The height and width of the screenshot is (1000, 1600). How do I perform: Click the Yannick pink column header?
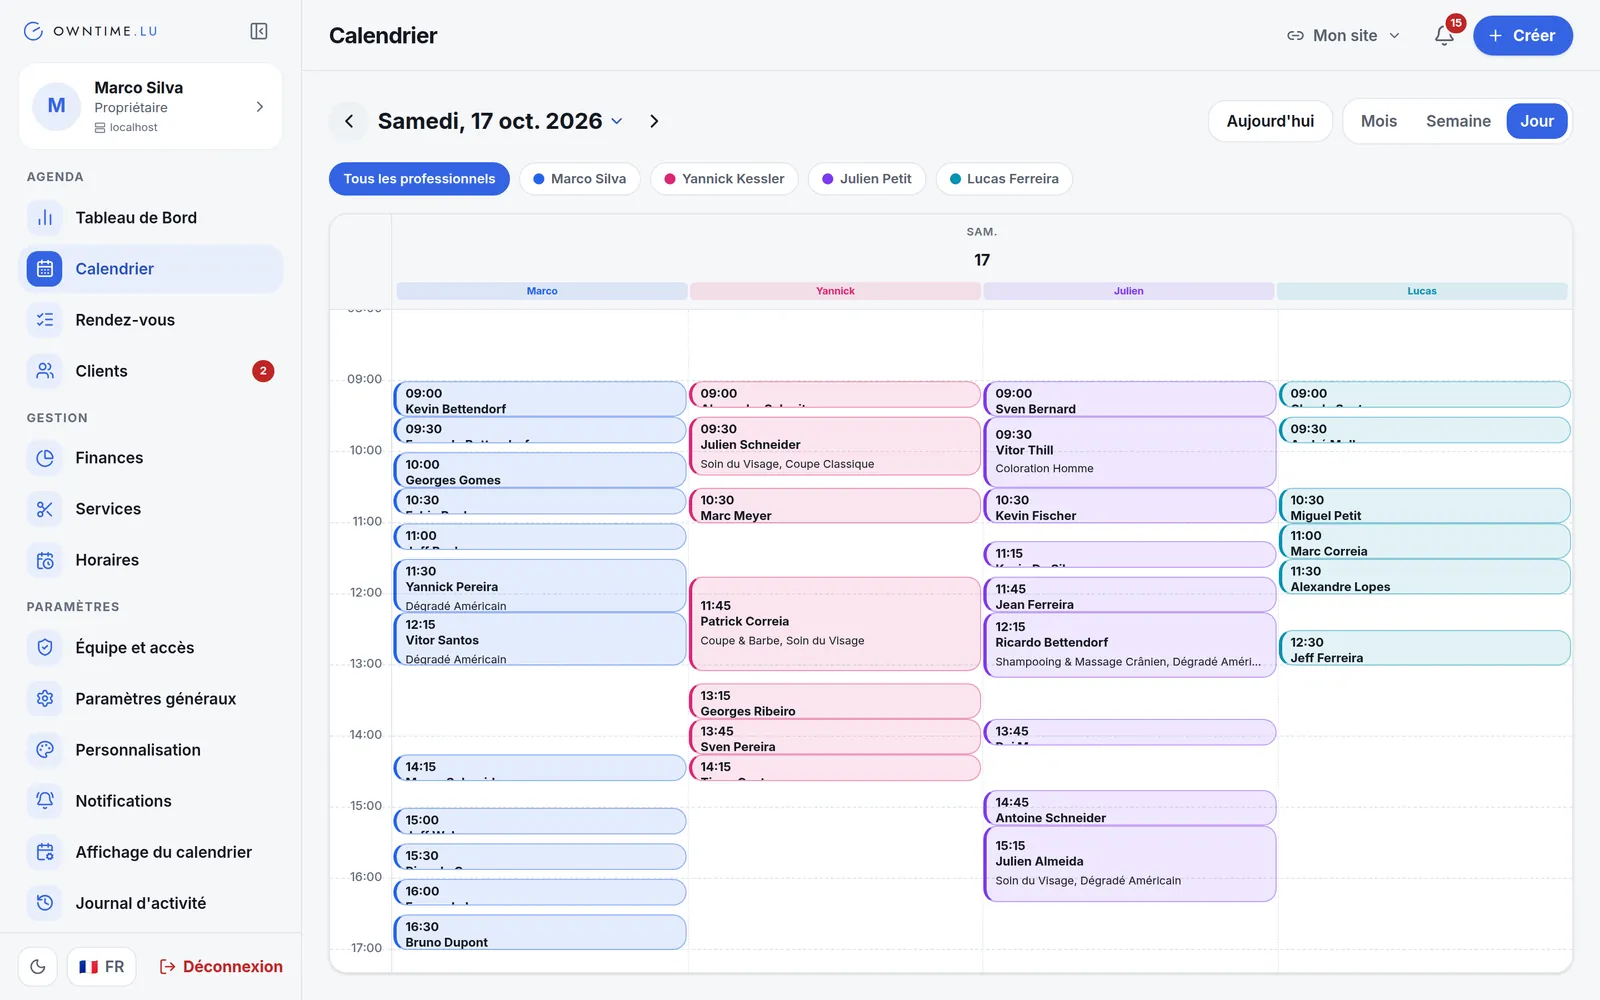tap(835, 291)
